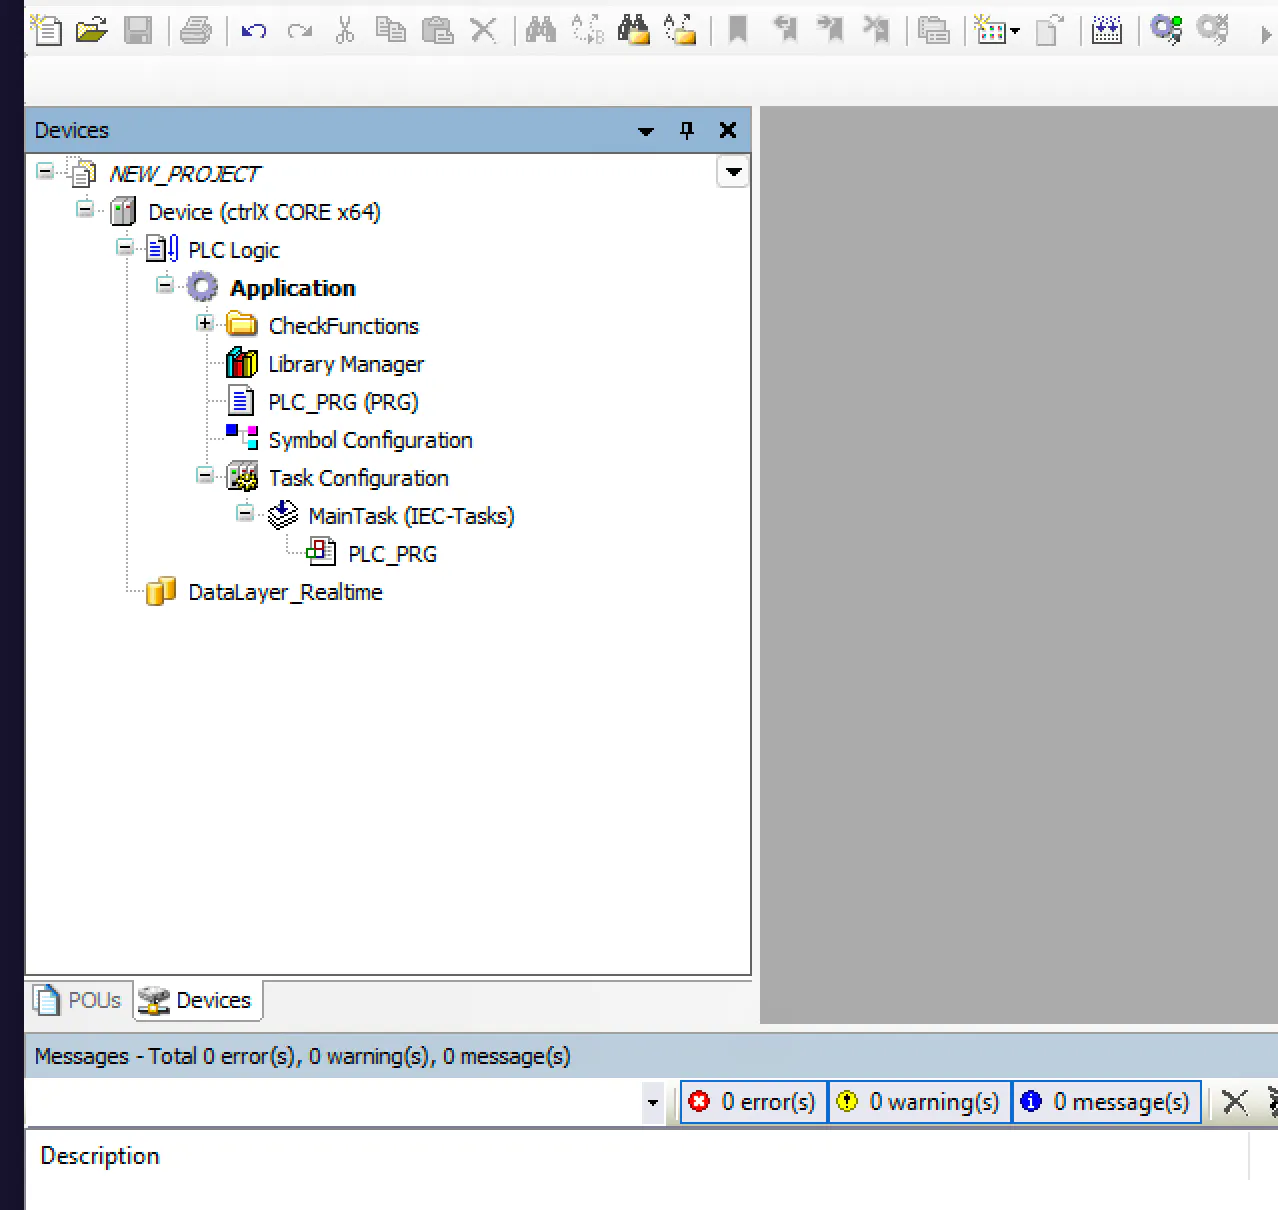Click the Previous Bookmark icon
The image size is (1278, 1210).
pos(785,31)
